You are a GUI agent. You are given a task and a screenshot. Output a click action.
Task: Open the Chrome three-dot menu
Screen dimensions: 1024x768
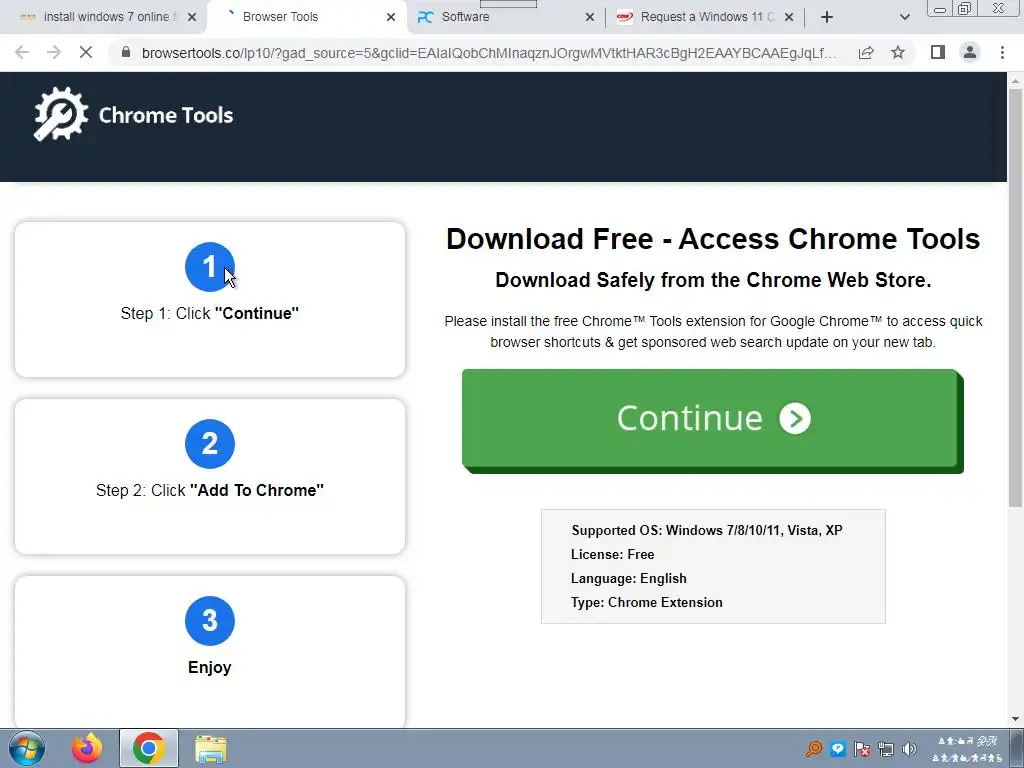tap(1002, 52)
